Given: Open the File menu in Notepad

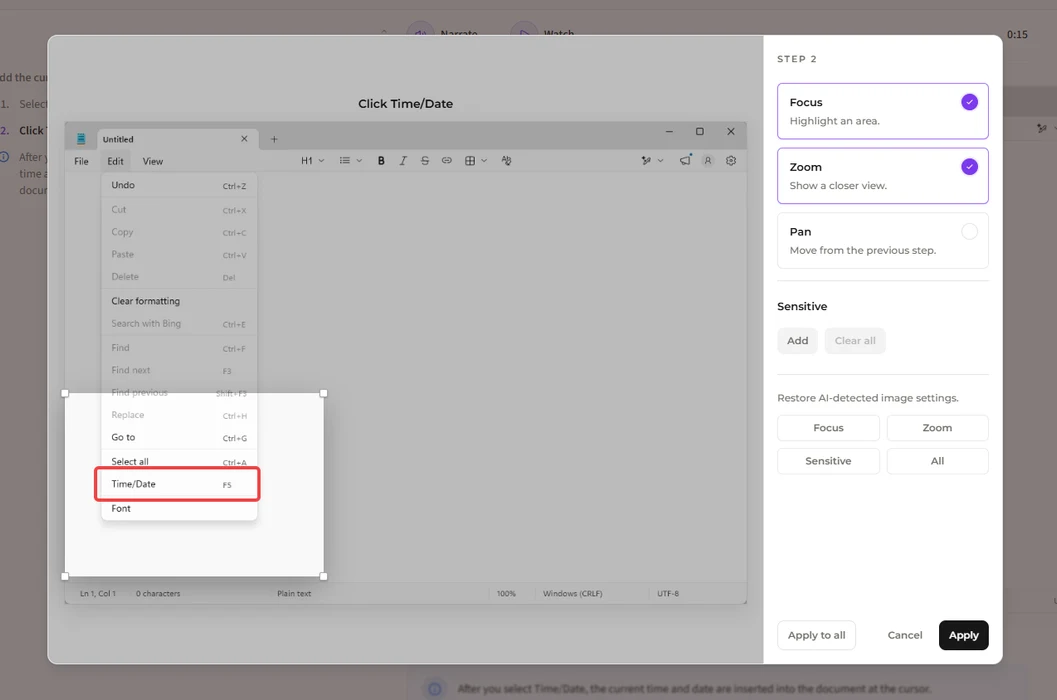Looking at the screenshot, I should [x=81, y=161].
